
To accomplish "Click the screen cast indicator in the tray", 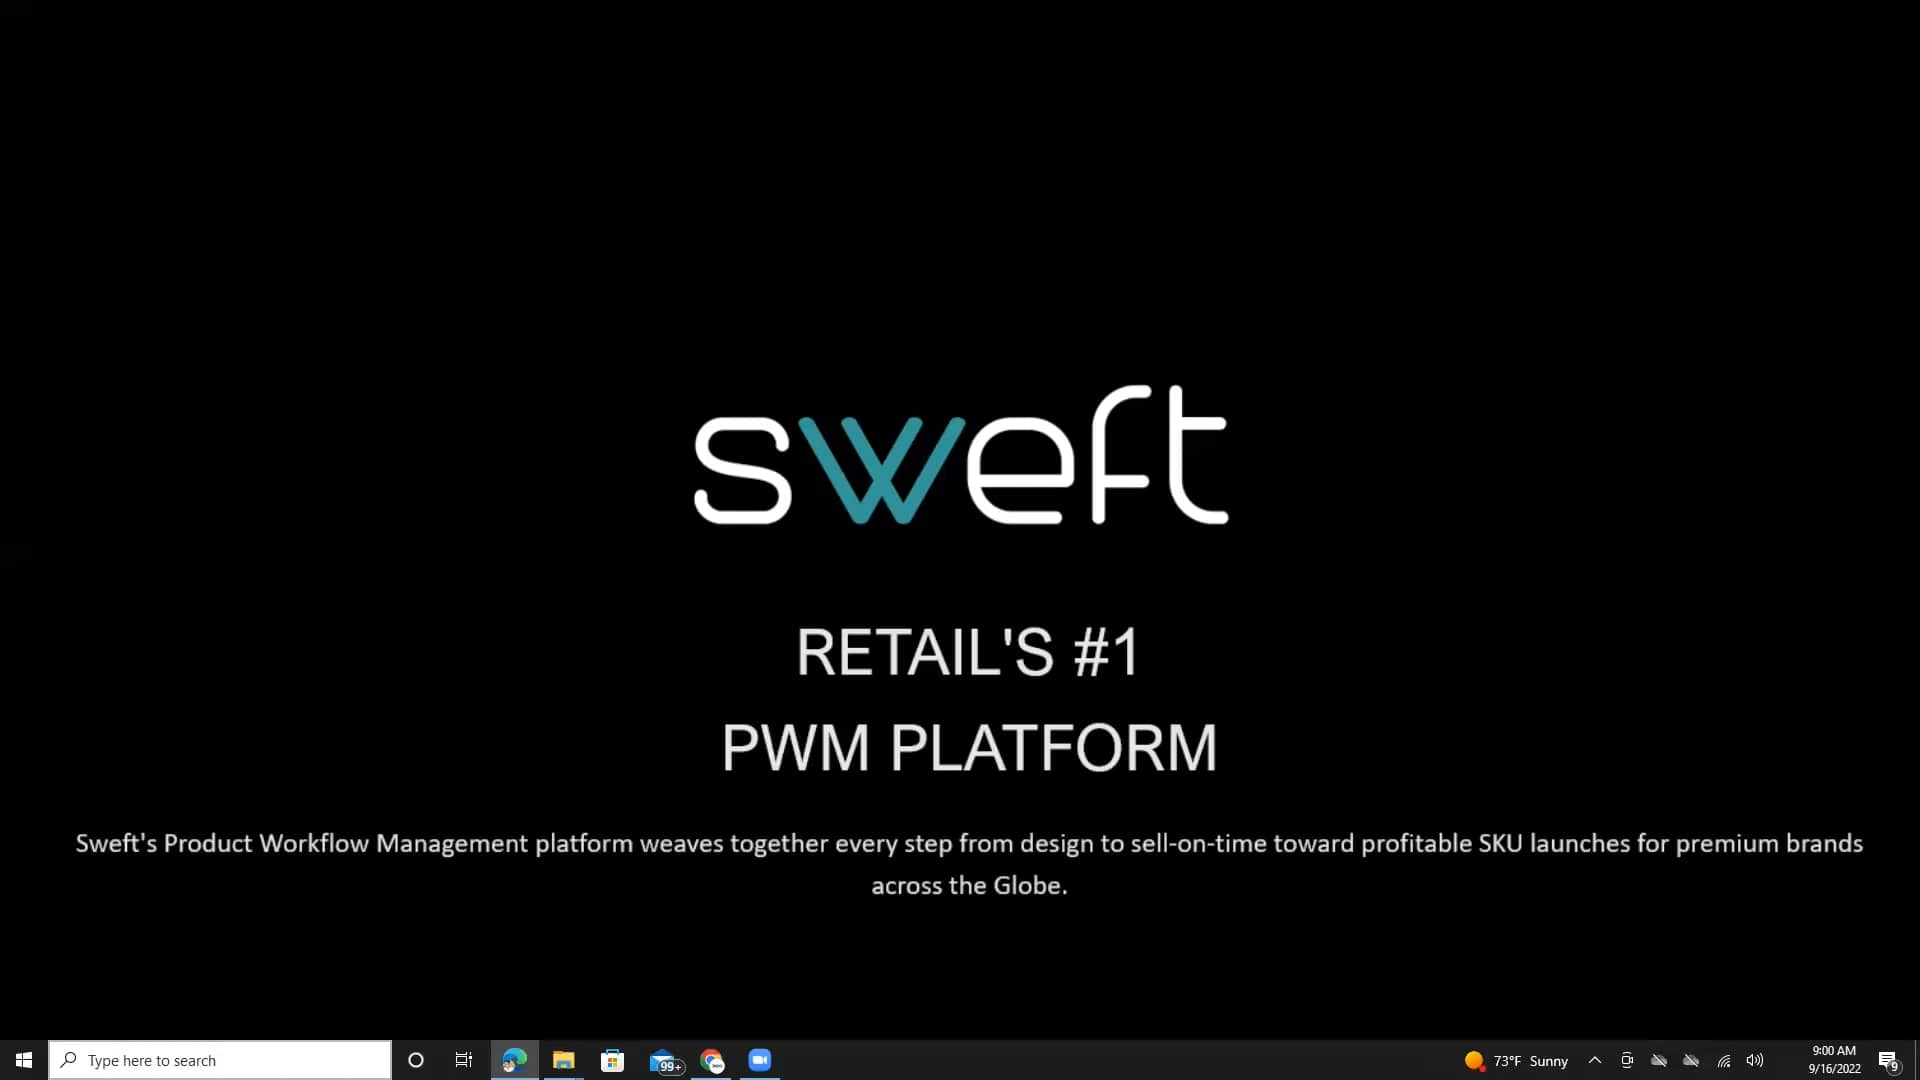I will (1627, 1060).
